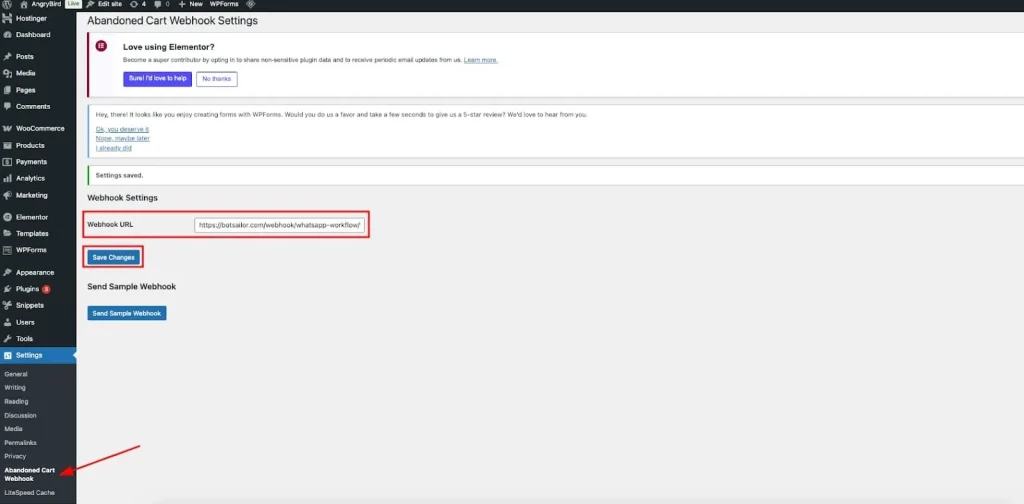Open the Media library sidebar icon

pyautogui.click(x=7, y=73)
